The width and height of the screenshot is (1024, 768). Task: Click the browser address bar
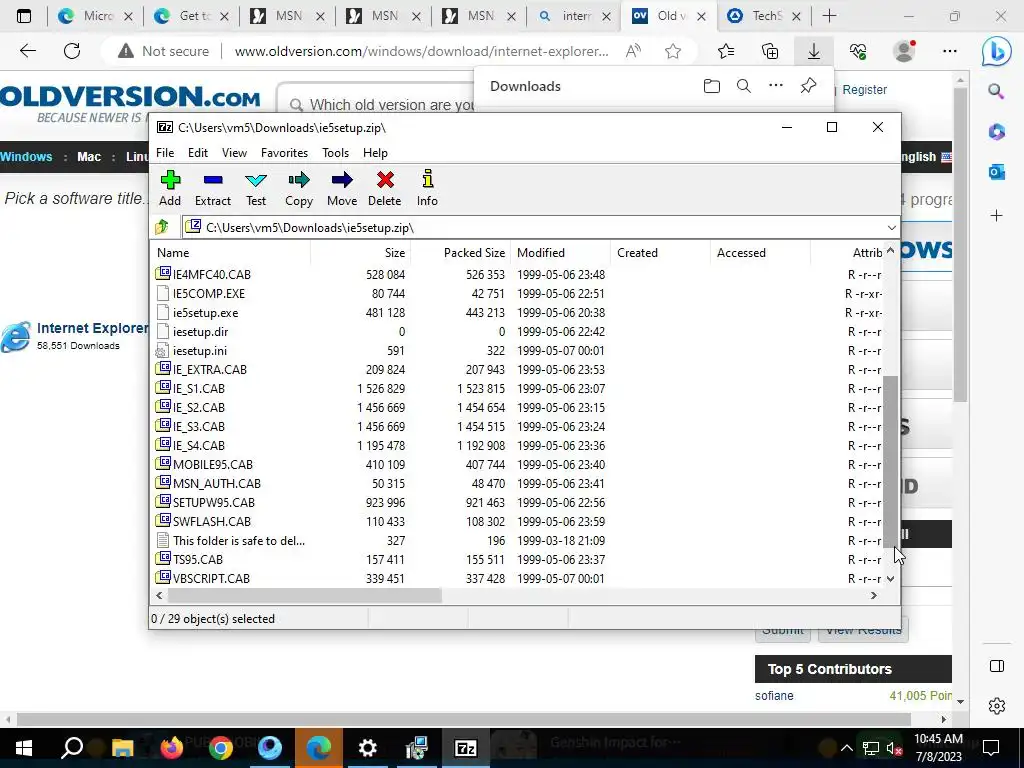421,51
